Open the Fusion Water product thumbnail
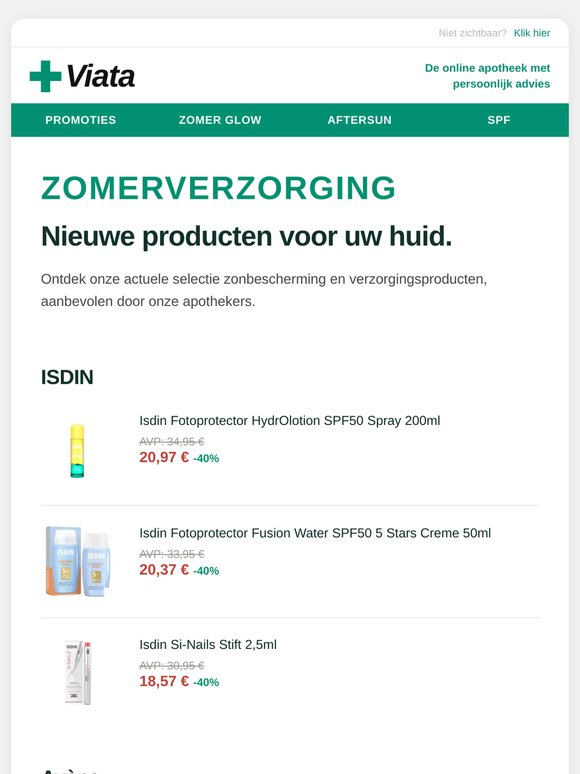This screenshot has height=774, width=580. pos(77,561)
